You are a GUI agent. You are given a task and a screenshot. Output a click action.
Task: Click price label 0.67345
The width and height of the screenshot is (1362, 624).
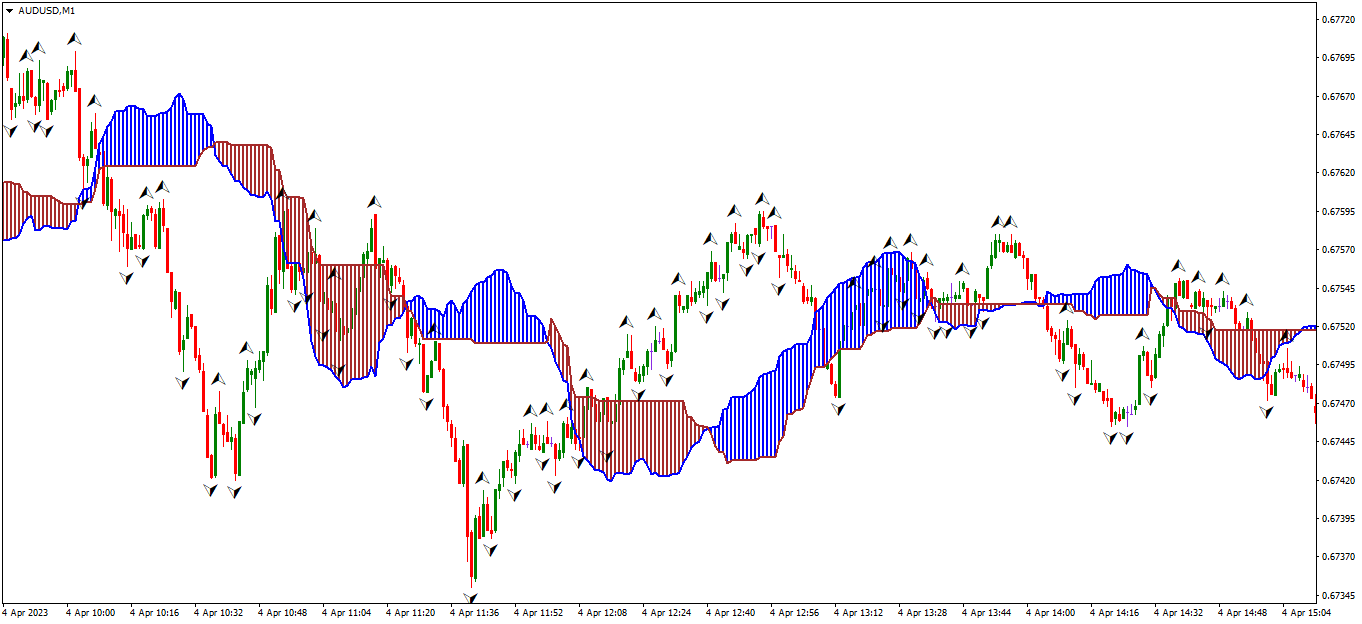click(x=1337, y=596)
